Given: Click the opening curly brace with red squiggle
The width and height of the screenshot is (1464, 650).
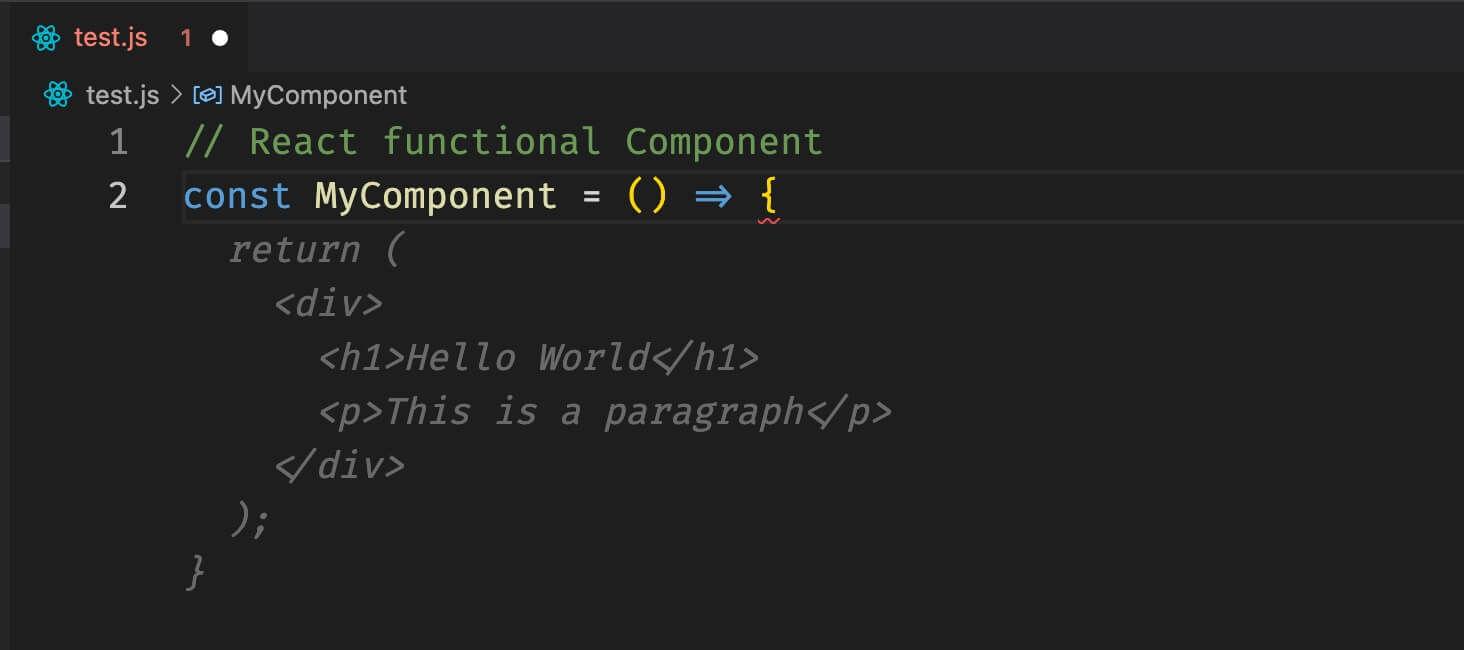Looking at the screenshot, I should tap(769, 197).
